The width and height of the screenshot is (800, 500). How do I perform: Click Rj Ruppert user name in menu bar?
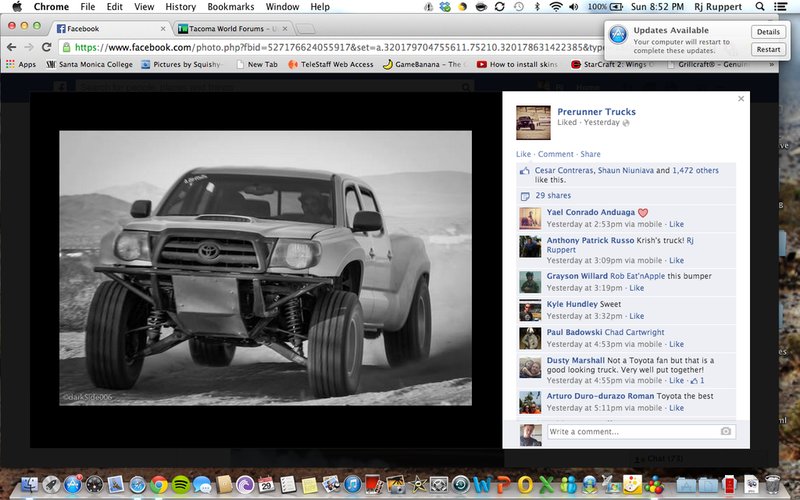pyautogui.click(x=718, y=7)
